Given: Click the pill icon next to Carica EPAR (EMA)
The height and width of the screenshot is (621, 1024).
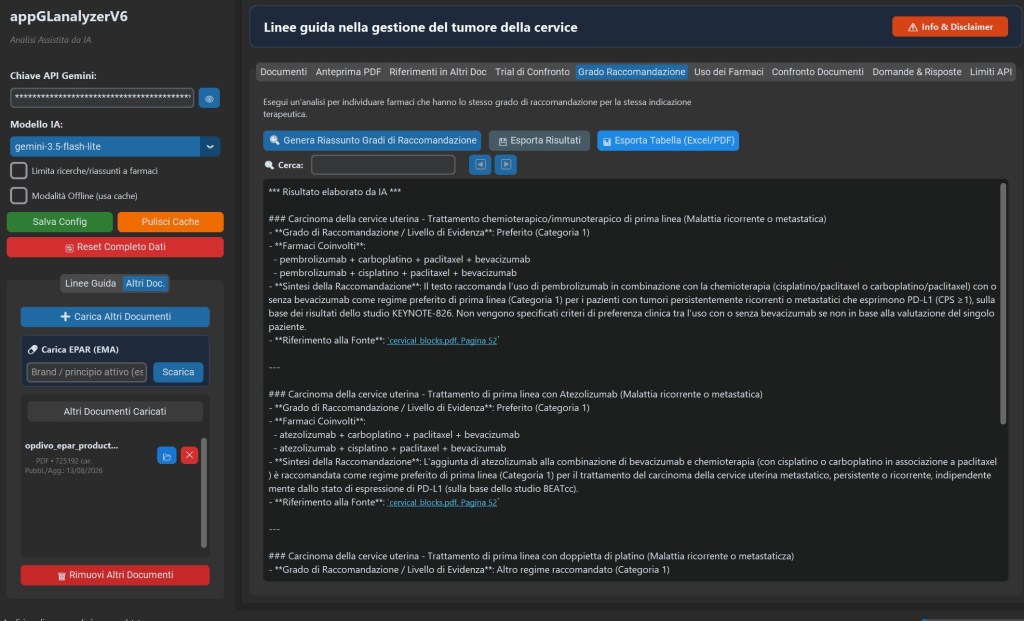Looking at the screenshot, I should (33, 350).
